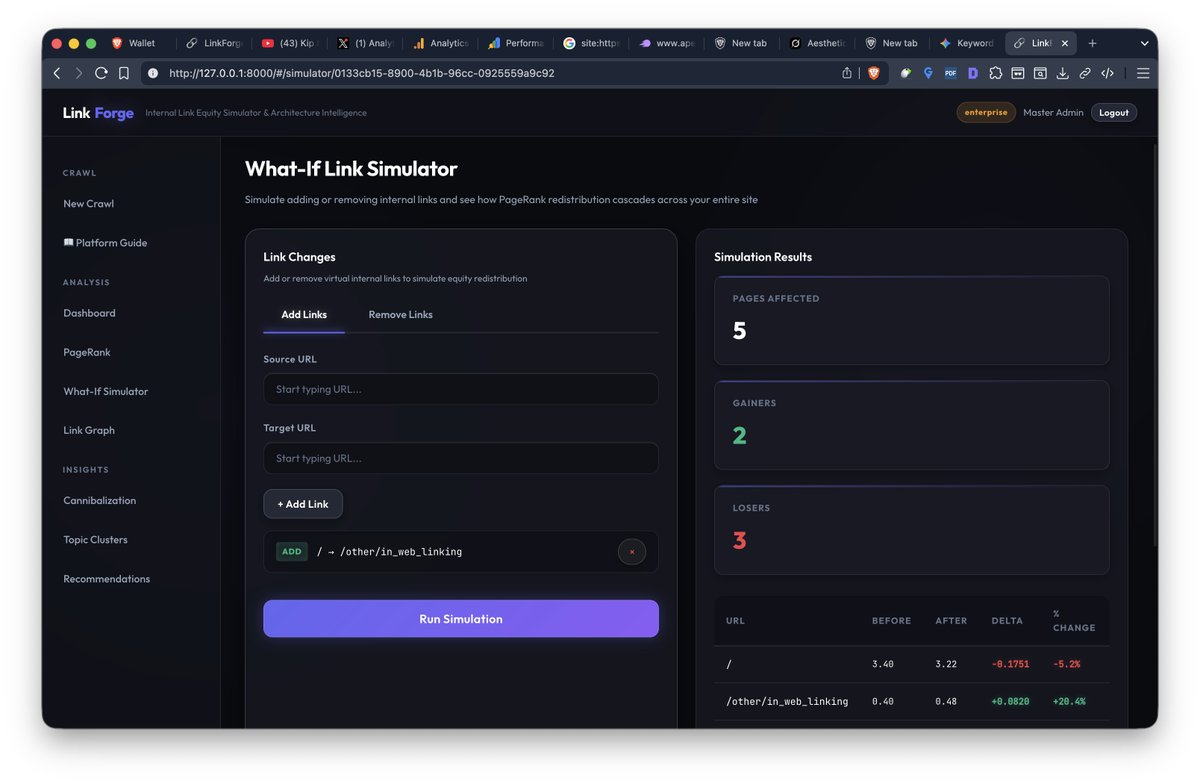Open the code brackets extension icon
1200x784 pixels.
[x=1107, y=73]
